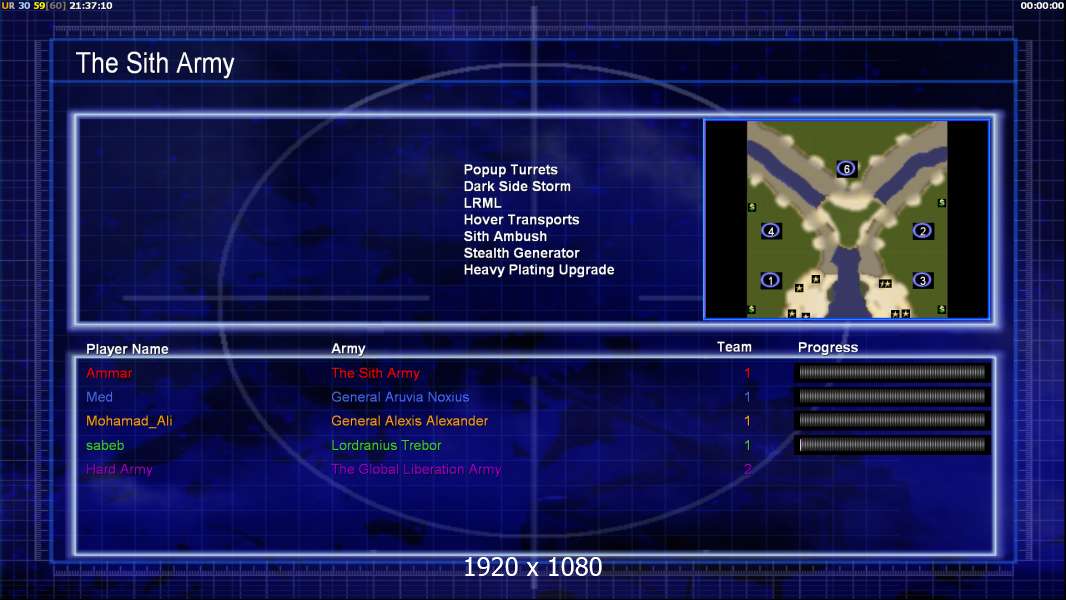Select player name Hard Army
The height and width of the screenshot is (600, 1066).
pos(119,470)
